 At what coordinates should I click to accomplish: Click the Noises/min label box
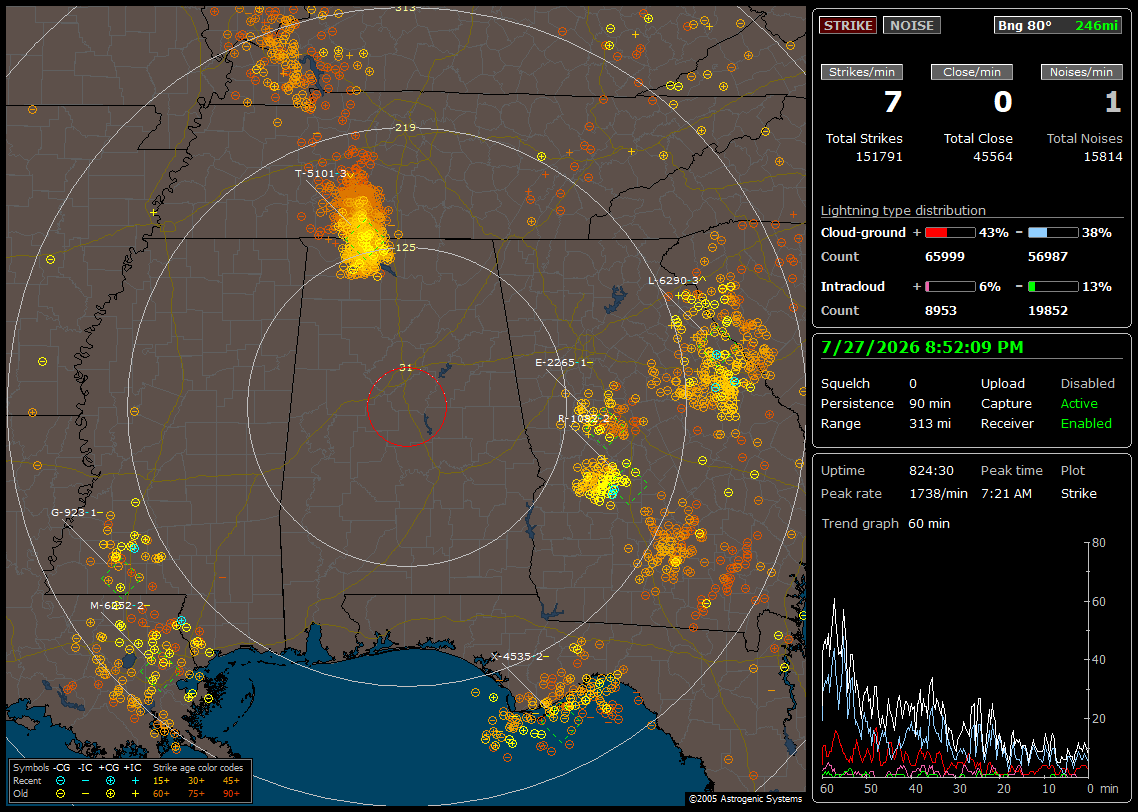click(1081, 72)
